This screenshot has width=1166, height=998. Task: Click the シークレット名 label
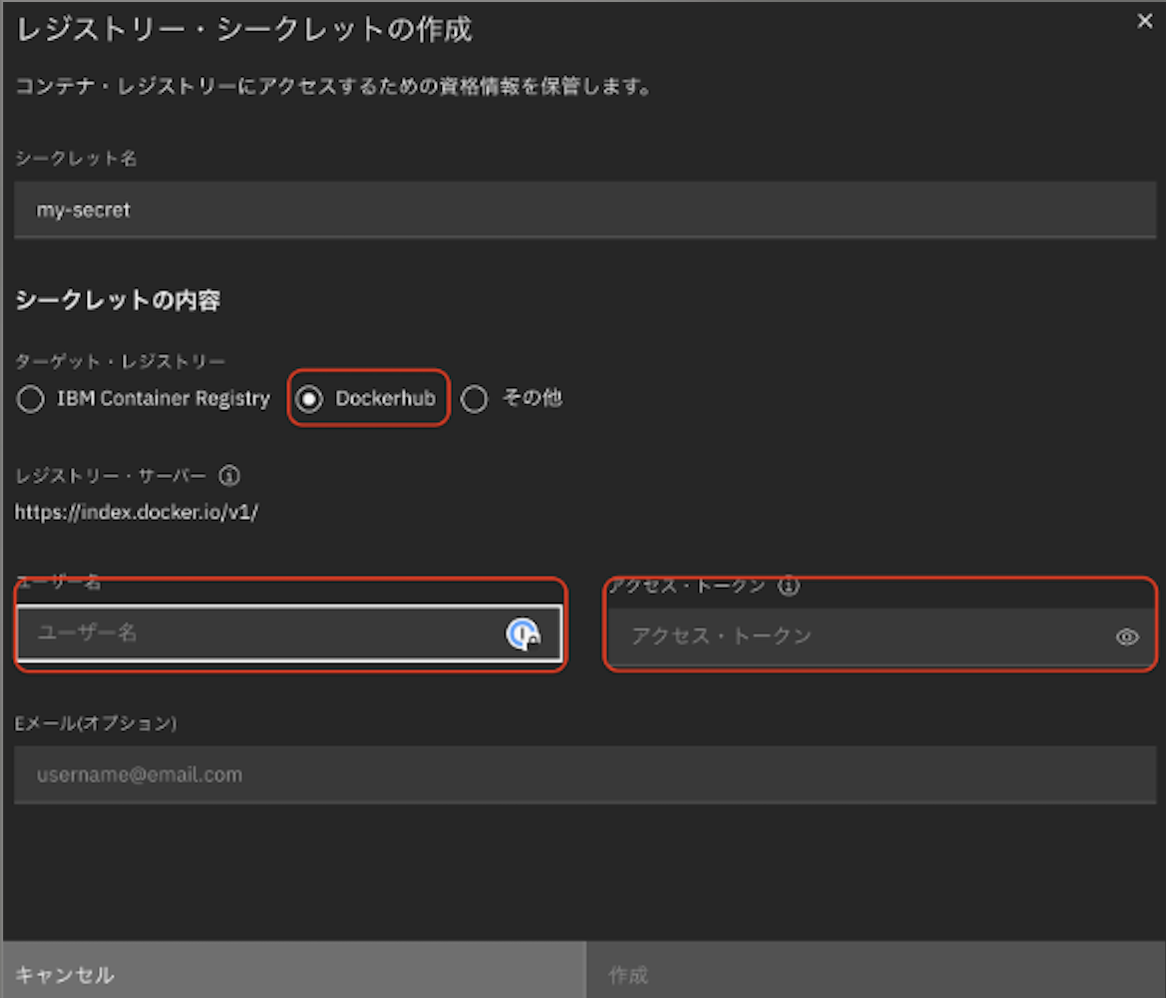click(x=76, y=158)
